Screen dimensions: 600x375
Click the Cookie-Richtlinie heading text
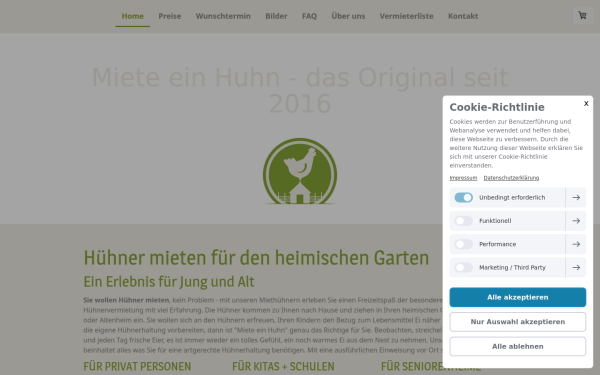(x=497, y=107)
